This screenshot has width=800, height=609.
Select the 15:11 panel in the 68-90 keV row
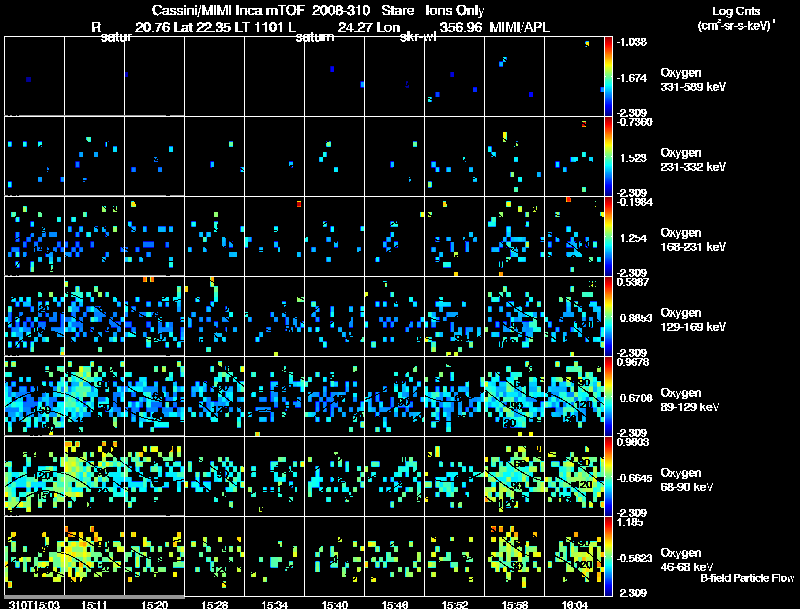pos(94,476)
